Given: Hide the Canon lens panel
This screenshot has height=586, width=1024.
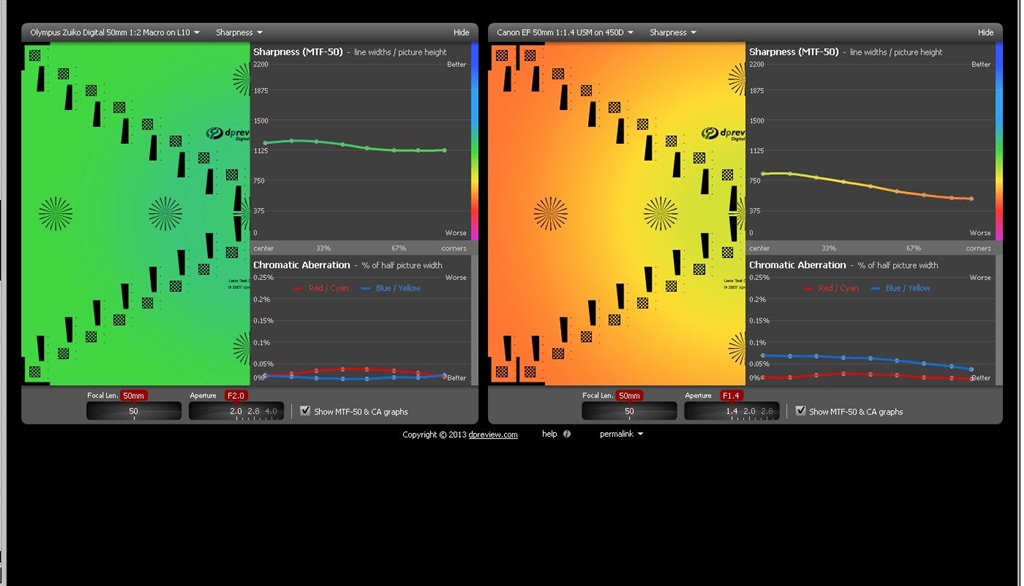Looking at the screenshot, I should pyautogui.click(x=985, y=32).
